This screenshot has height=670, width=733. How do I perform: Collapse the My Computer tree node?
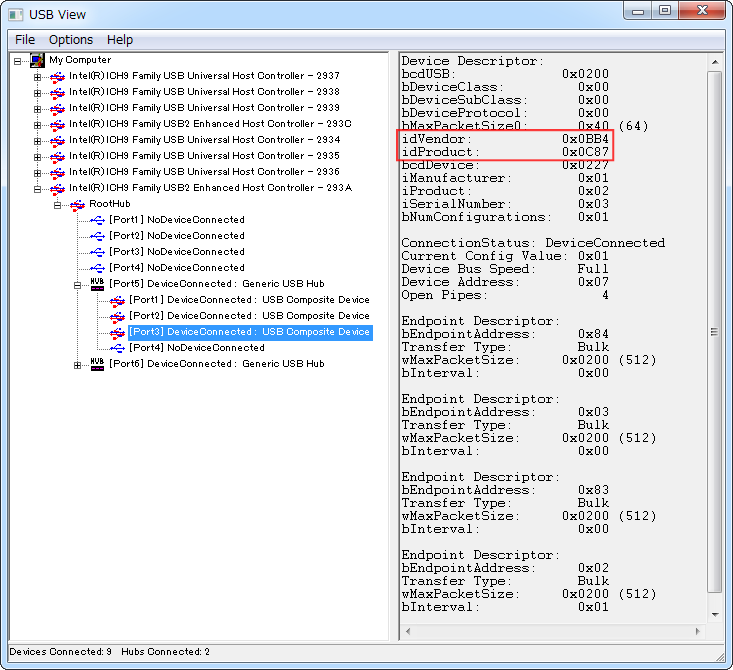click(x=17, y=61)
